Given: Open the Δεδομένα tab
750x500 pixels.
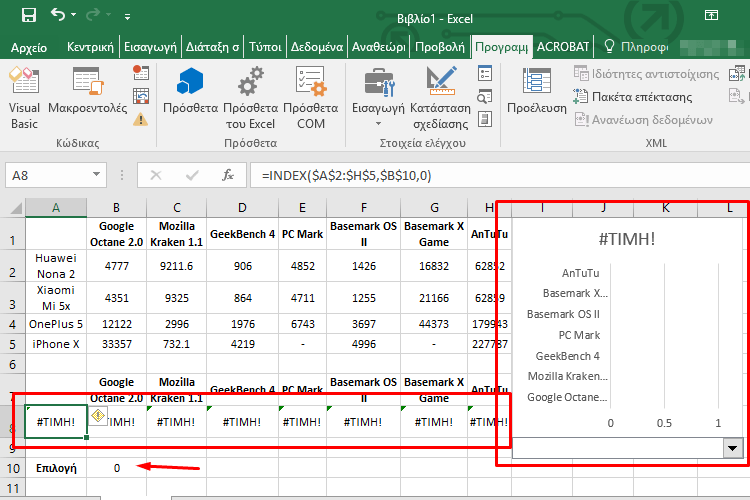Looking at the screenshot, I should [x=317, y=47].
